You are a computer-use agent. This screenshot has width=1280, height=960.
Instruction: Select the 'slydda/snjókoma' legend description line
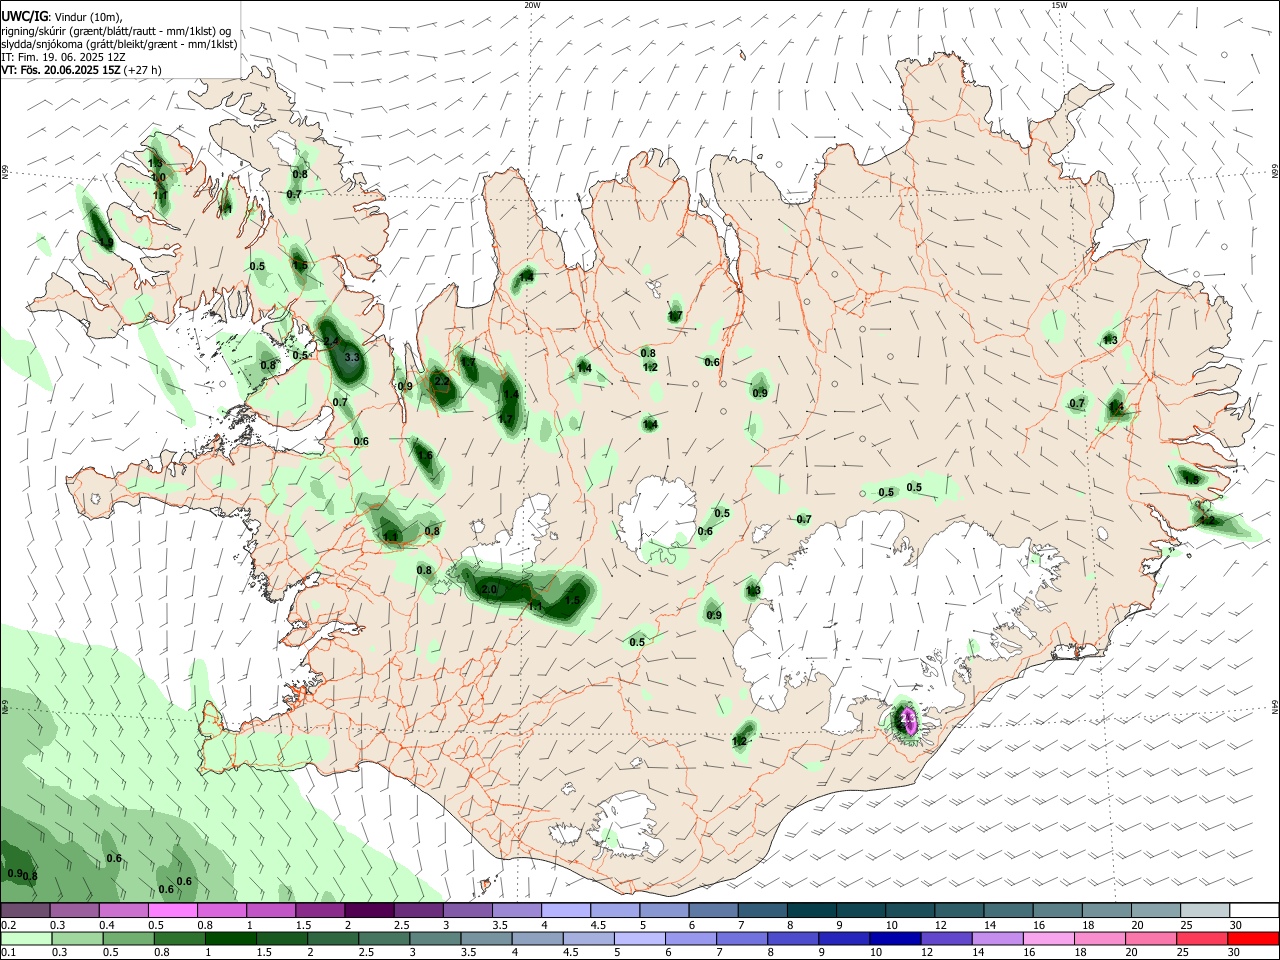point(119,44)
